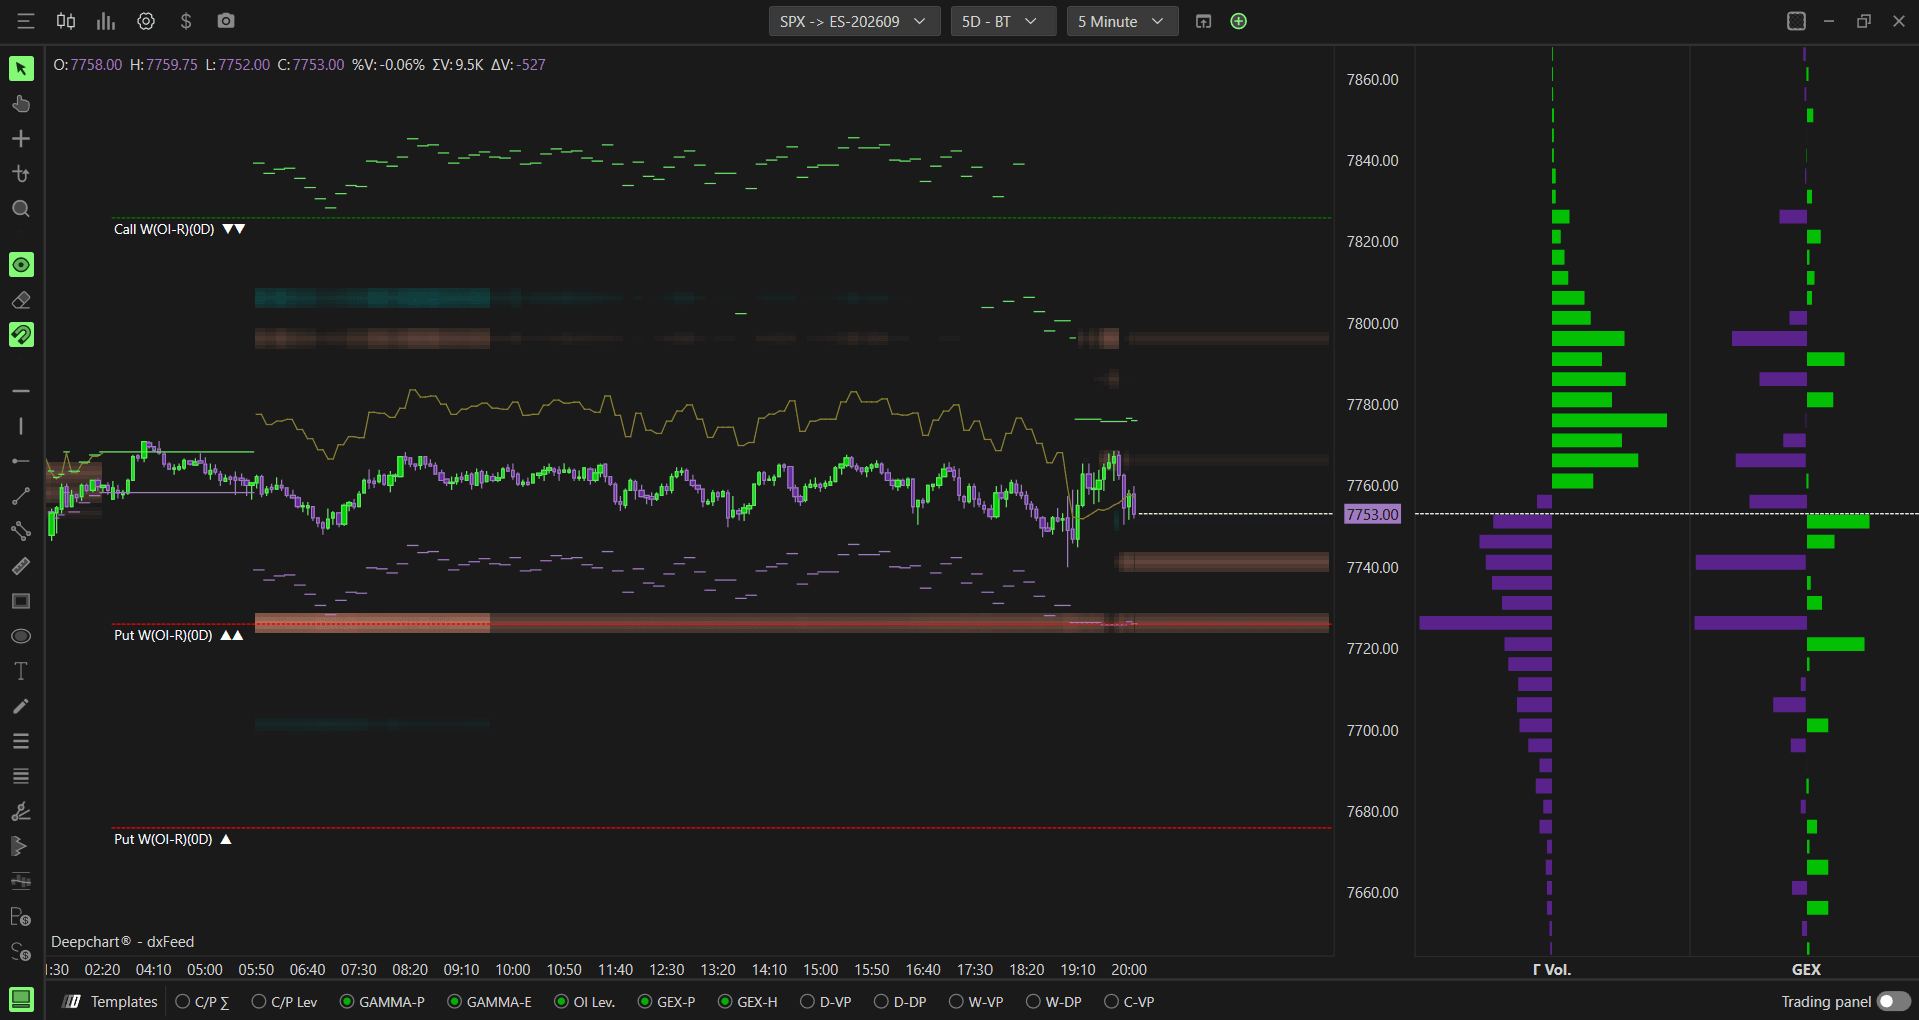This screenshot has width=1919, height=1020.
Task: Activate the magnifier zoom tool
Action: (21, 209)
